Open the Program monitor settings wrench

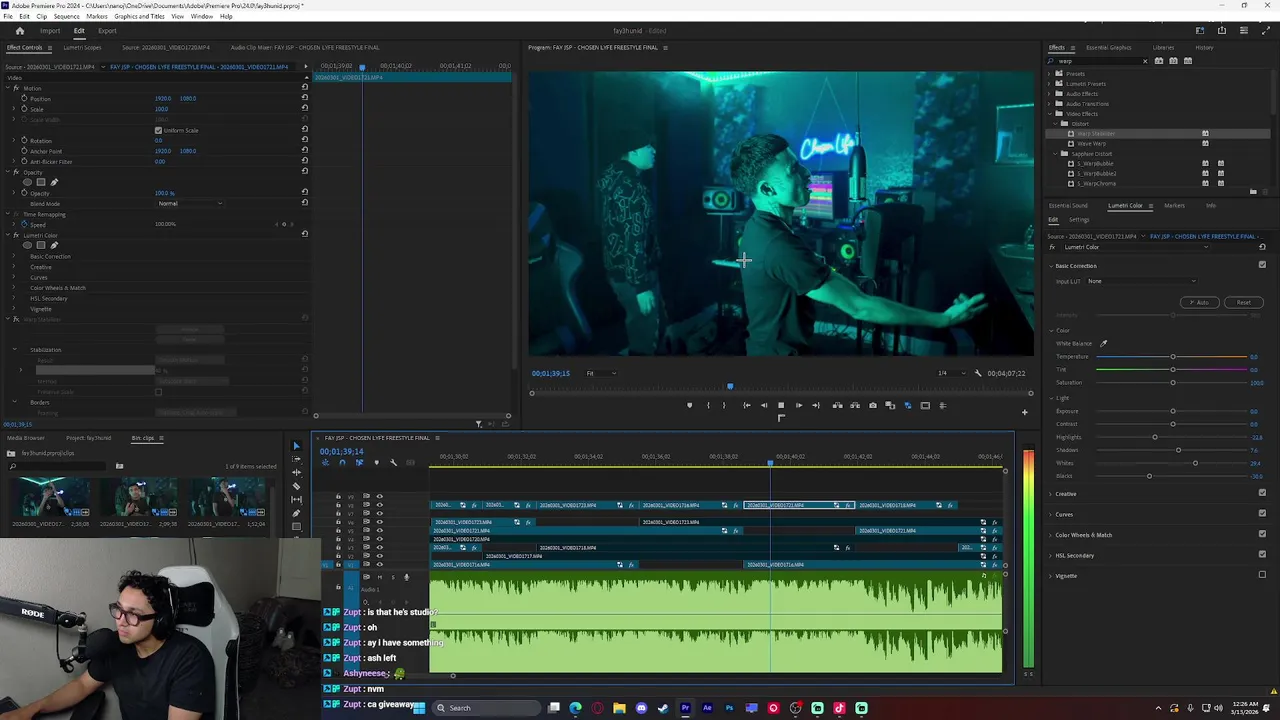tap(978, 373)
